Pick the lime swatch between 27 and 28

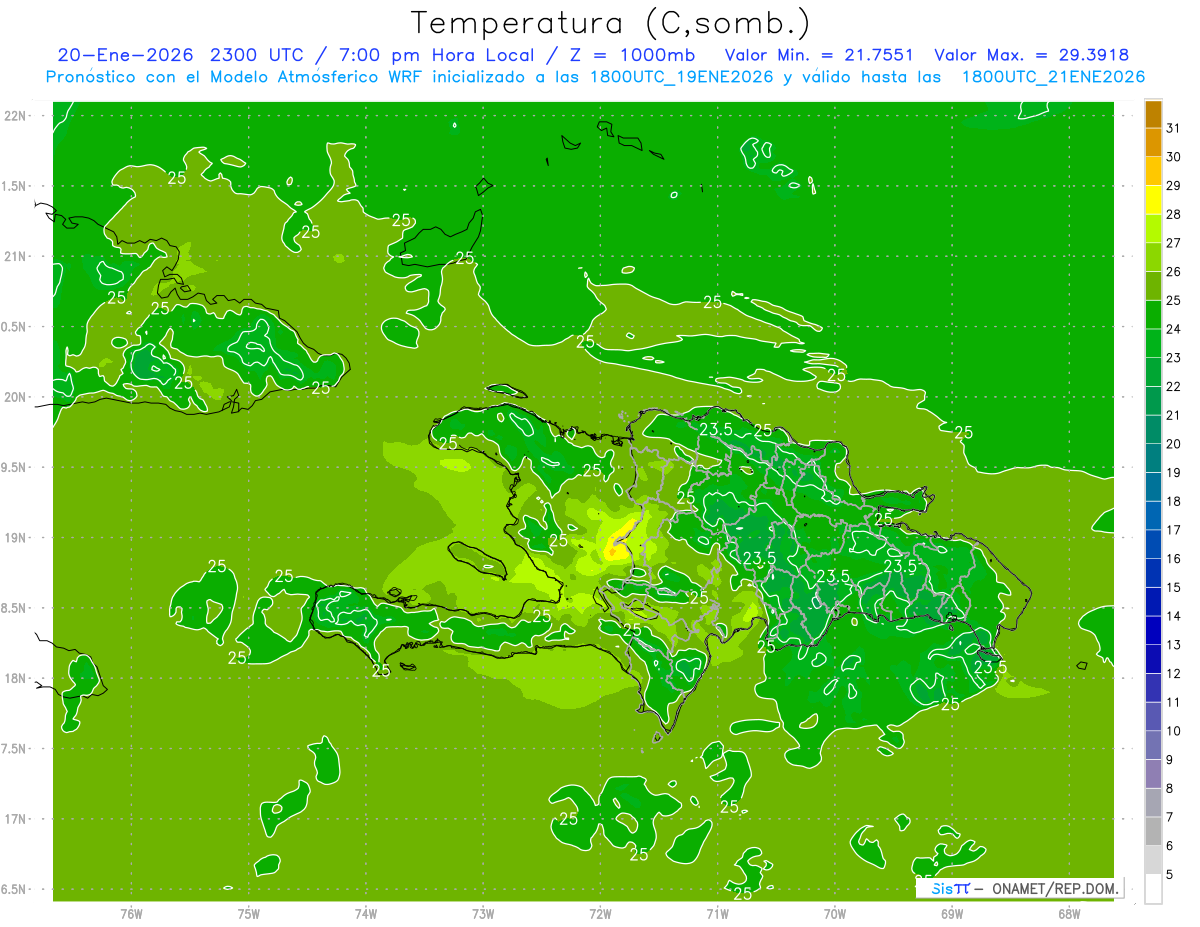point(1153,228)
